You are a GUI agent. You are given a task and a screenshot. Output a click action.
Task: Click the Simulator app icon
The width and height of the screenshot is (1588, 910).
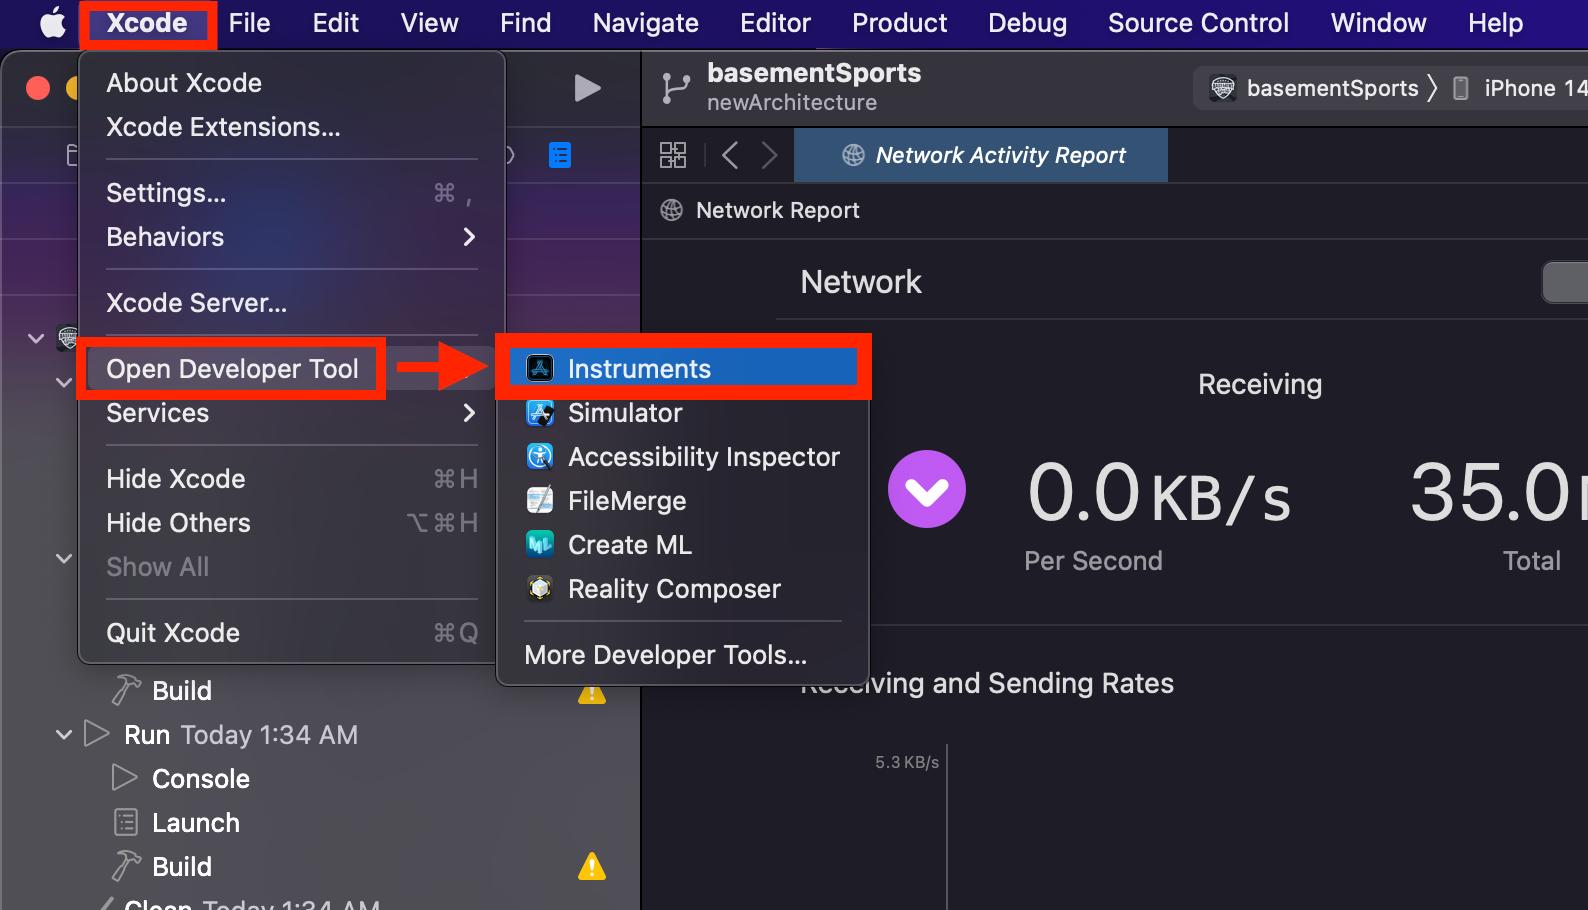click(x=540, y=412)
